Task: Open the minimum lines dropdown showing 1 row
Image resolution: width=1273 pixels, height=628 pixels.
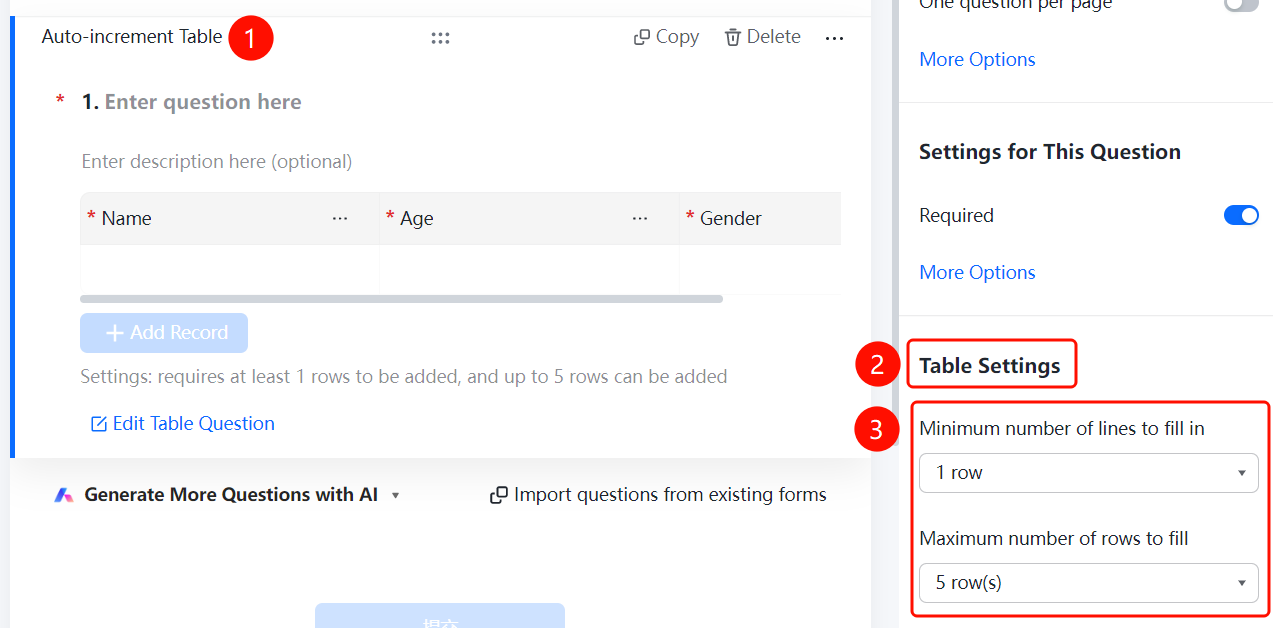Action: pos(1089,473)
